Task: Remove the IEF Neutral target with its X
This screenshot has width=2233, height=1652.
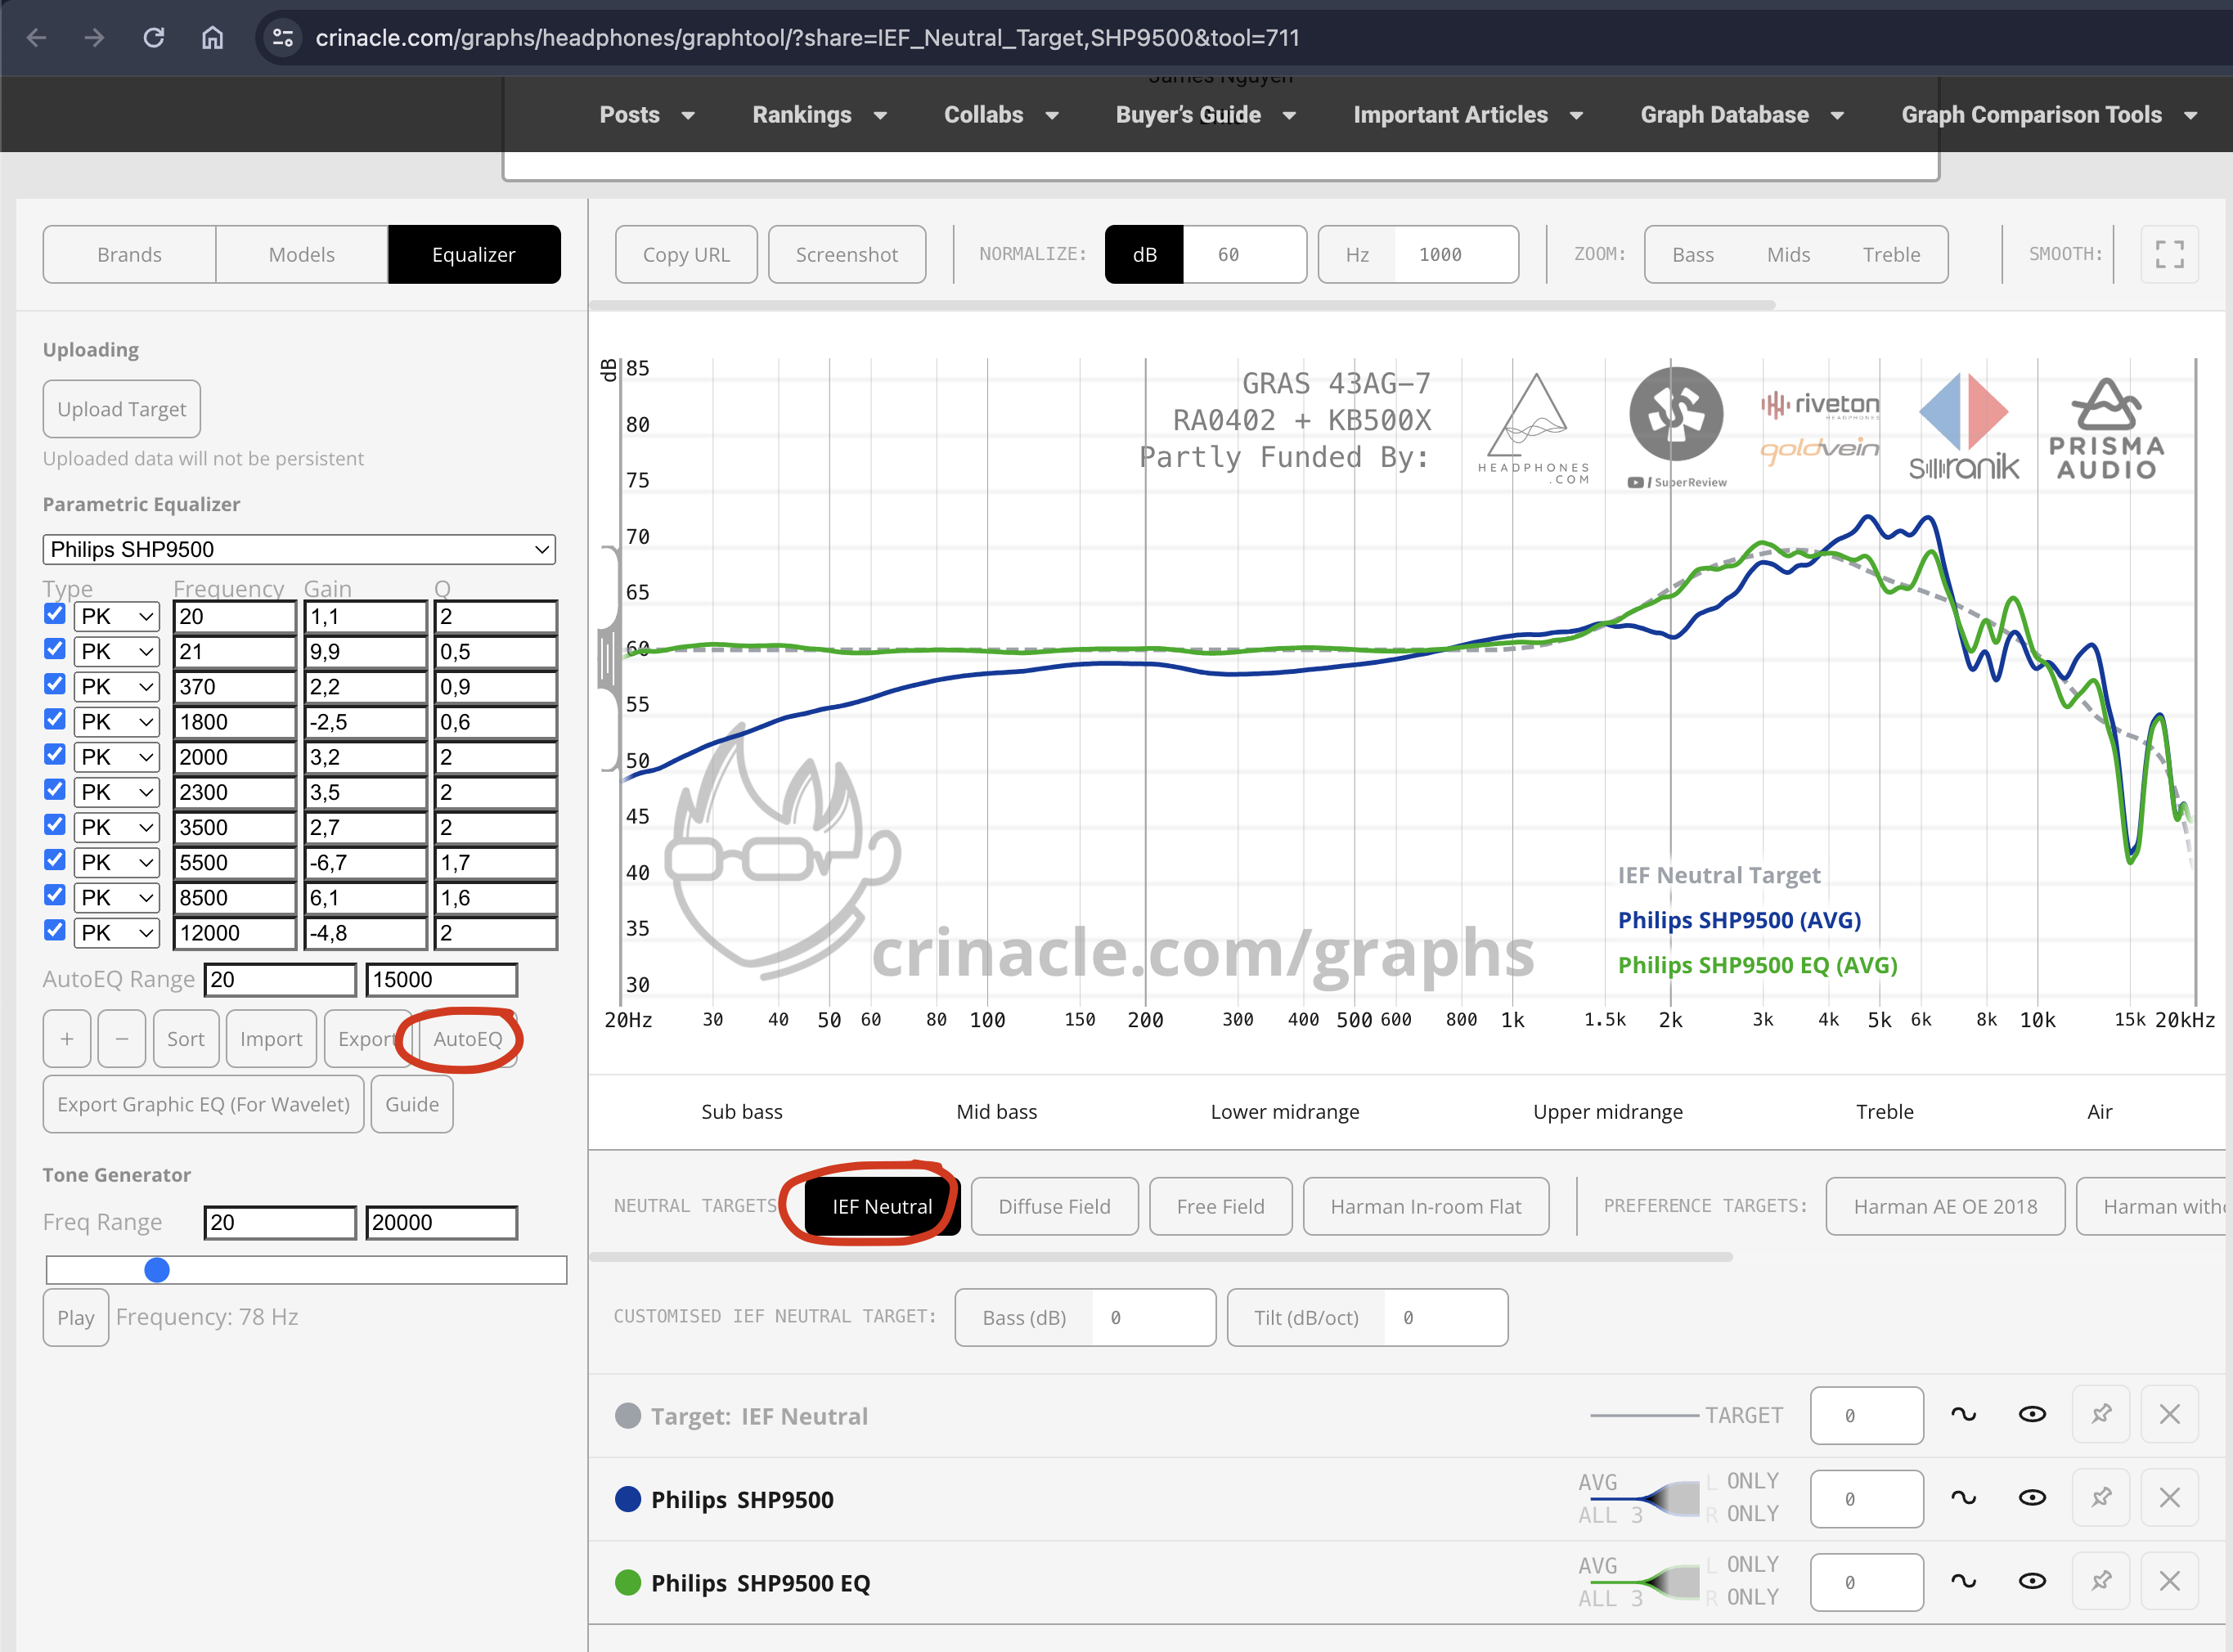Action: (x=2169, y=1415)
